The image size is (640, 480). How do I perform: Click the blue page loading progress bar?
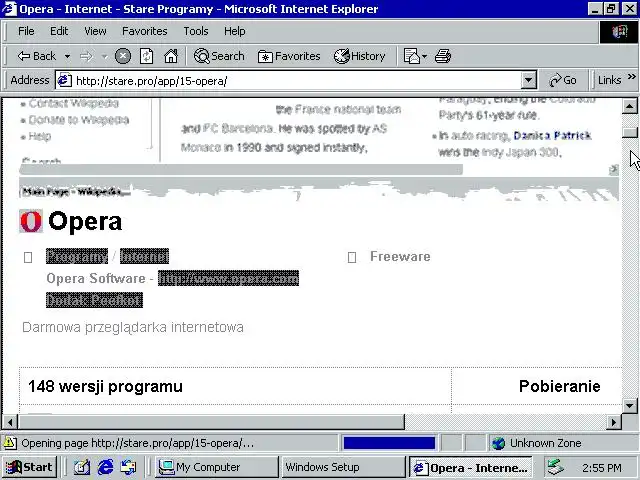click(389, 443)
